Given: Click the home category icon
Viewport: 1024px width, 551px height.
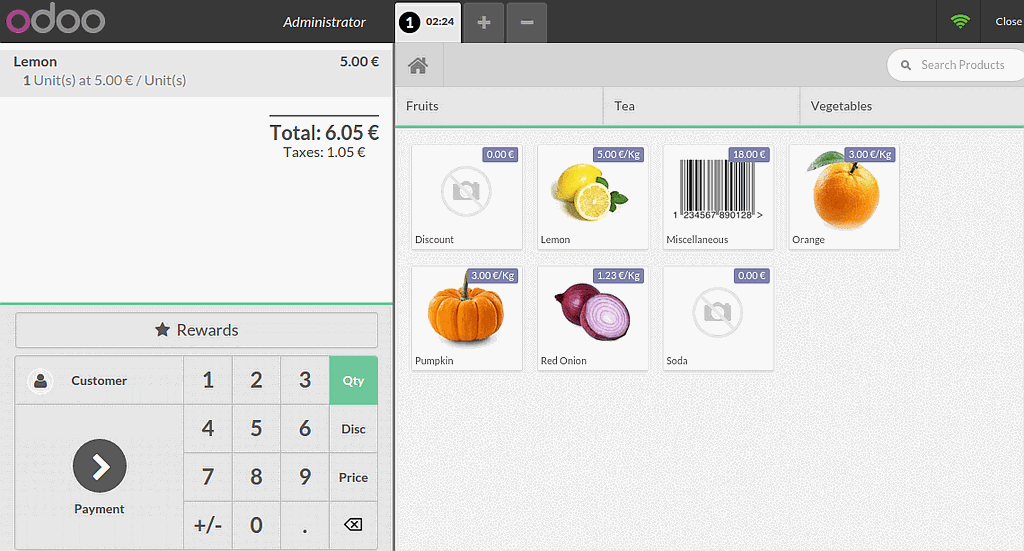Looking at the screenshot, I should 418,65.
